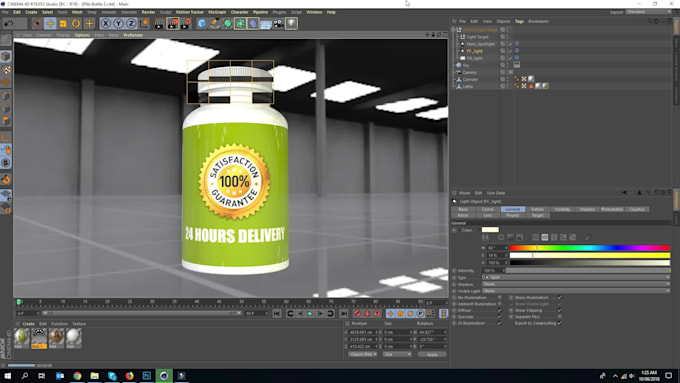Viewport: 680px width, 383px height.
Task: Click Render to Picture Viewer icon
Action: 173,23
